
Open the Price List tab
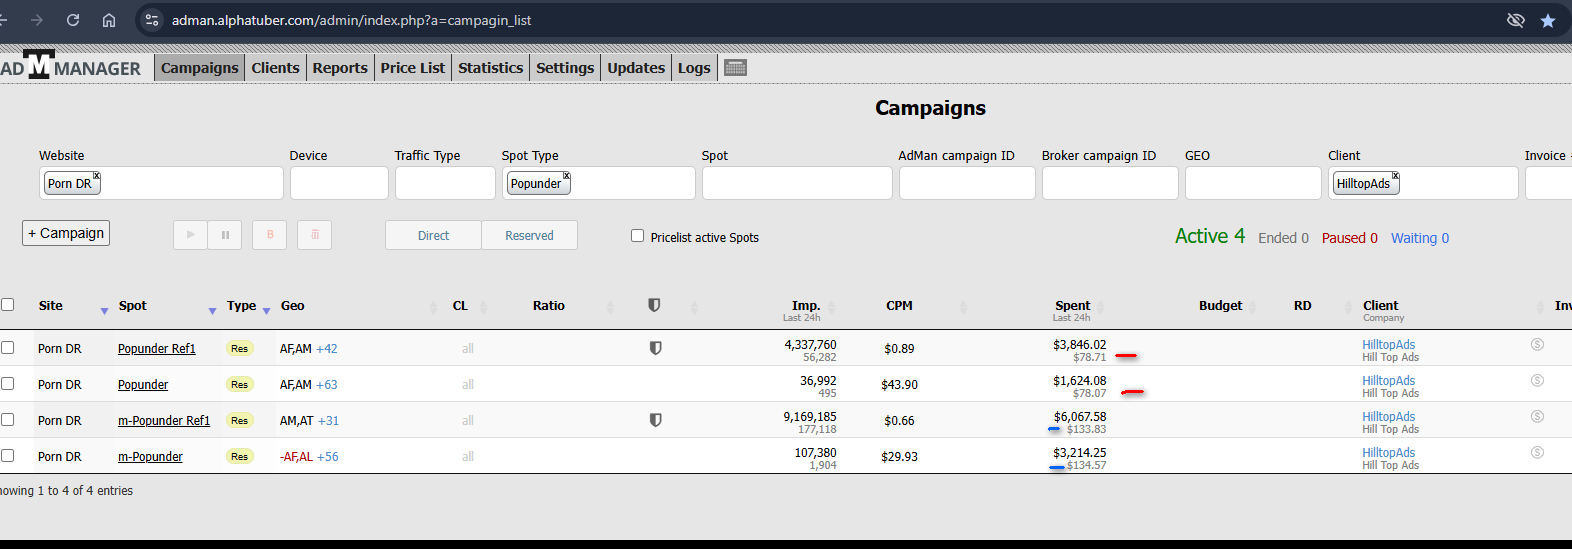(412, 68)
